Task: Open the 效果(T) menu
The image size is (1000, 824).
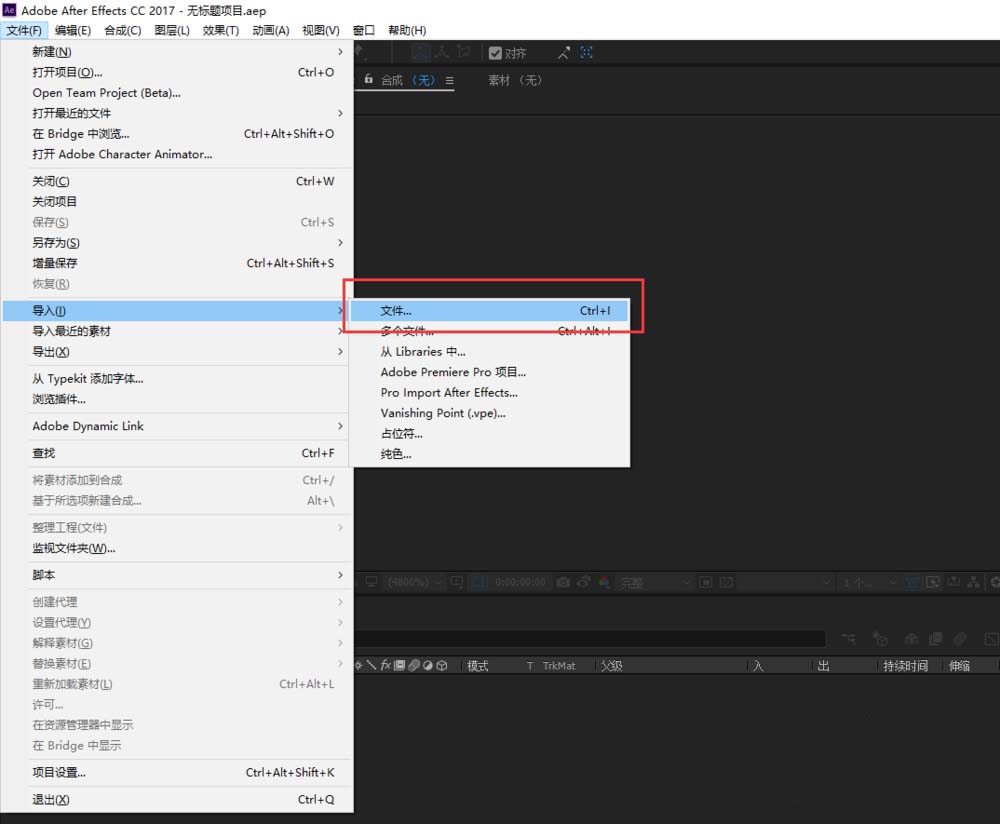Action: (x=221, y=30)
